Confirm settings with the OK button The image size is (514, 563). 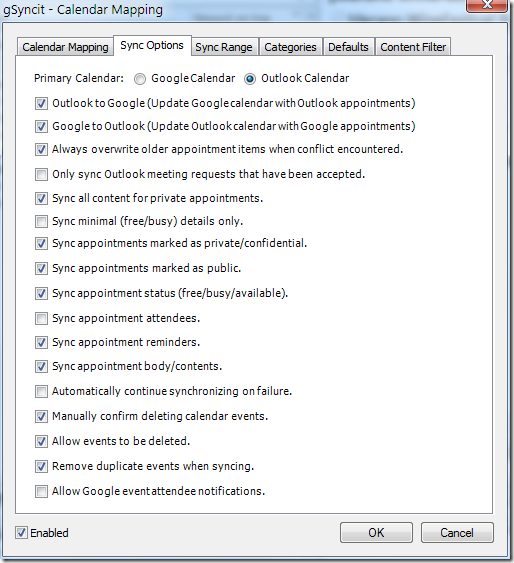coord(376,532)
